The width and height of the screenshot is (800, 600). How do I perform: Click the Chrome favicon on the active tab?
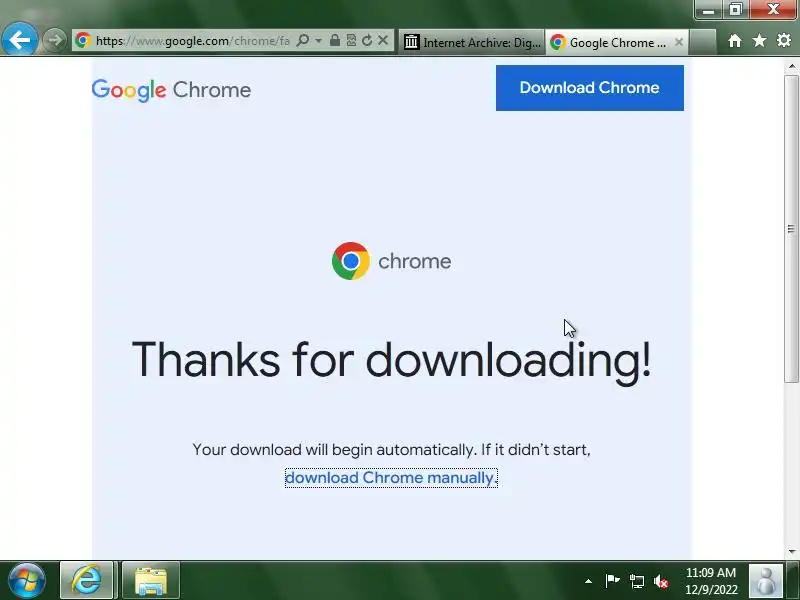(558, 42)
